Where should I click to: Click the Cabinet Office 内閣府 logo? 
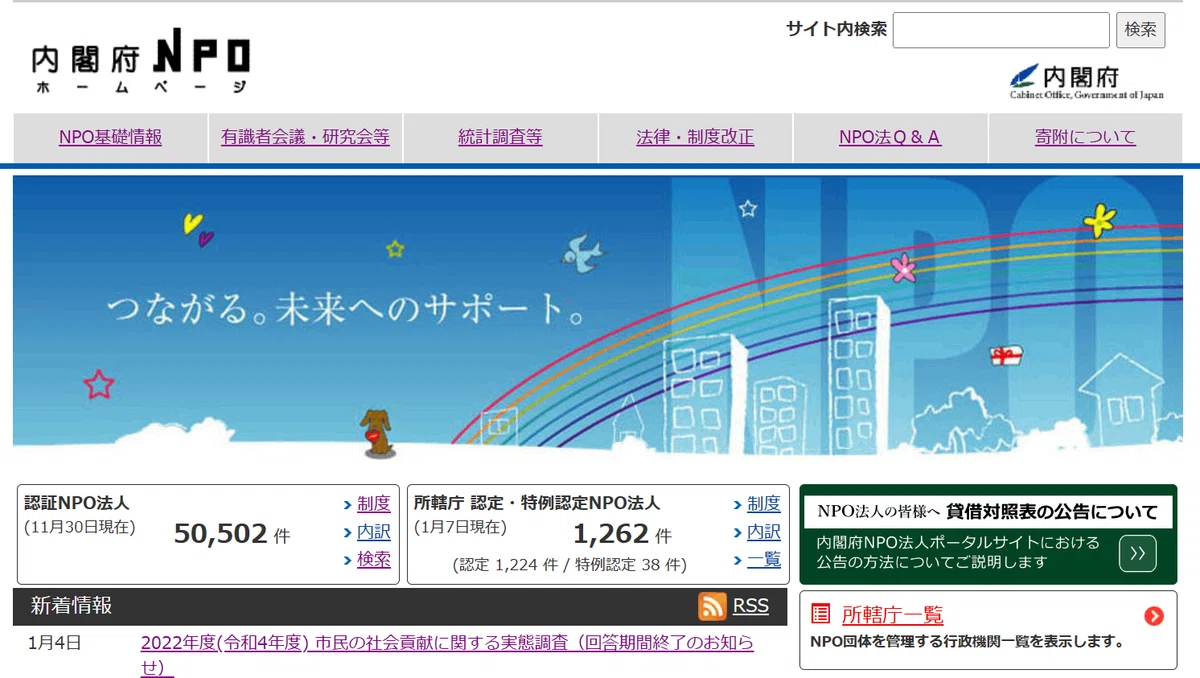(x=1087, y=81)
